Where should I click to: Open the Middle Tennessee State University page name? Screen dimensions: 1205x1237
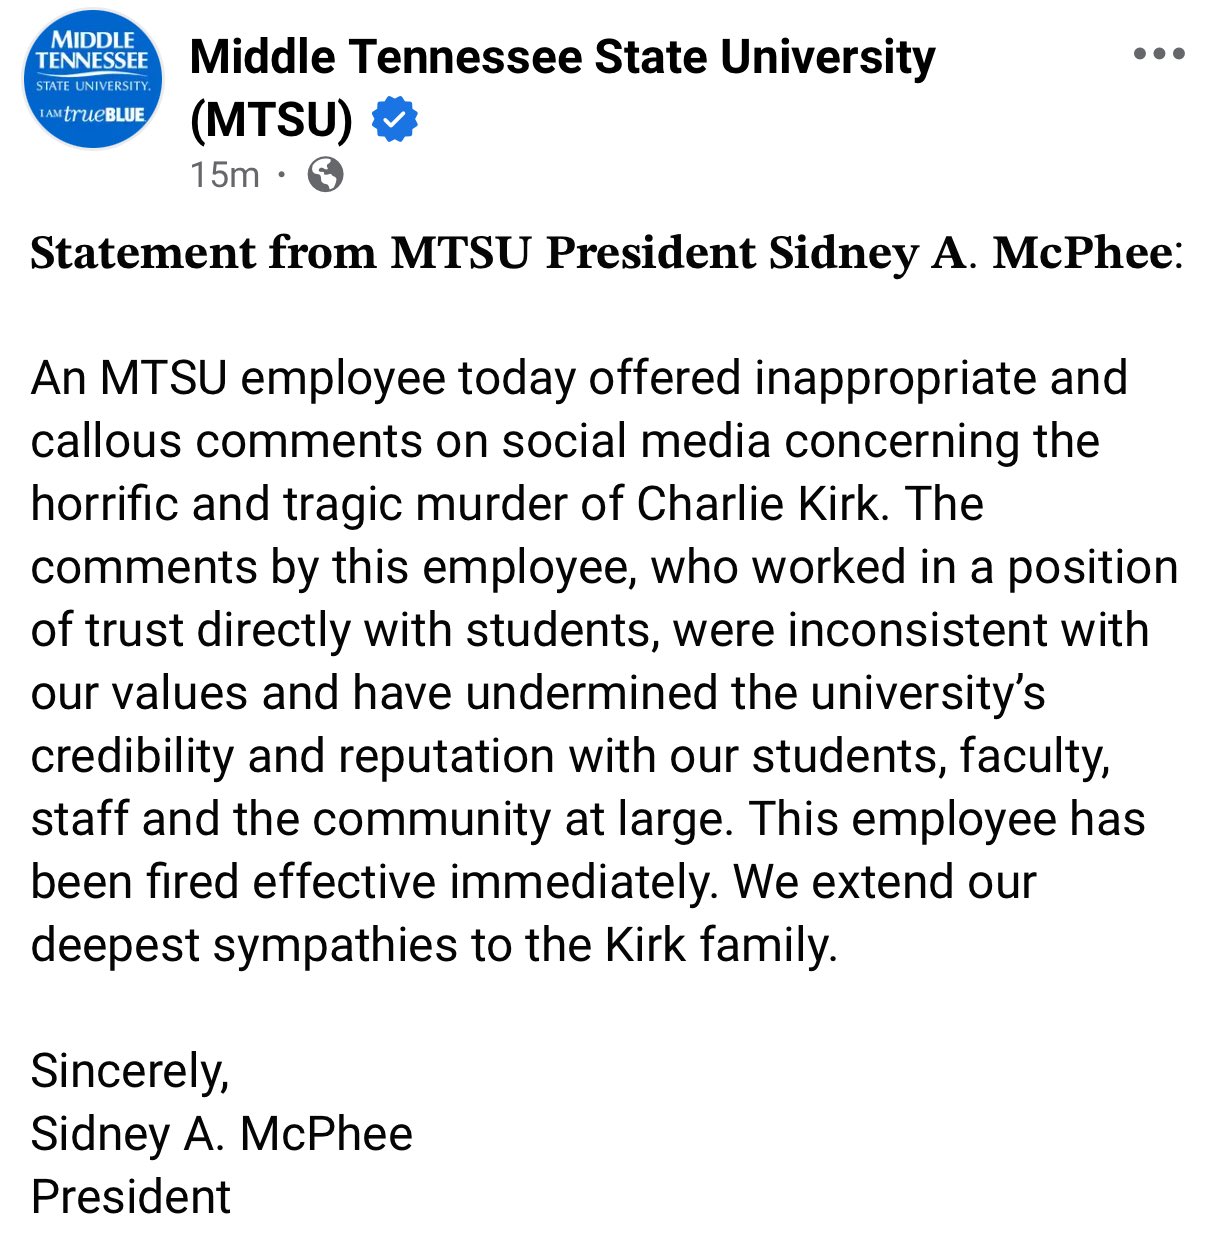coord(562,57)
